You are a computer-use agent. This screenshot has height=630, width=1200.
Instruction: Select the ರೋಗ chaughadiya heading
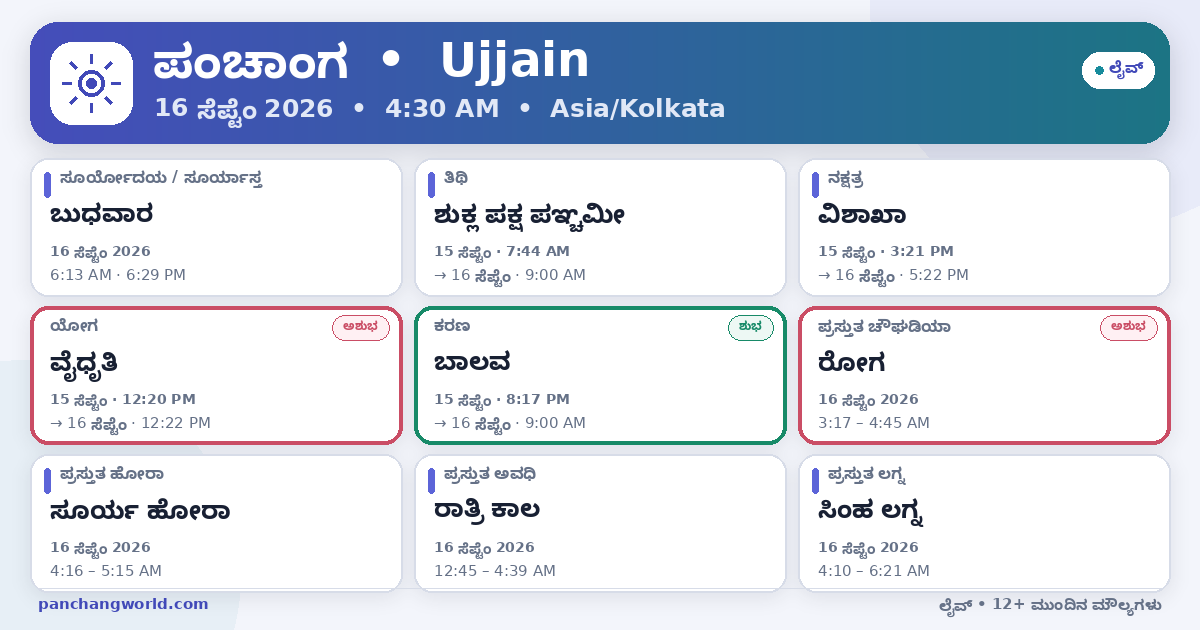tap(852, 362)
